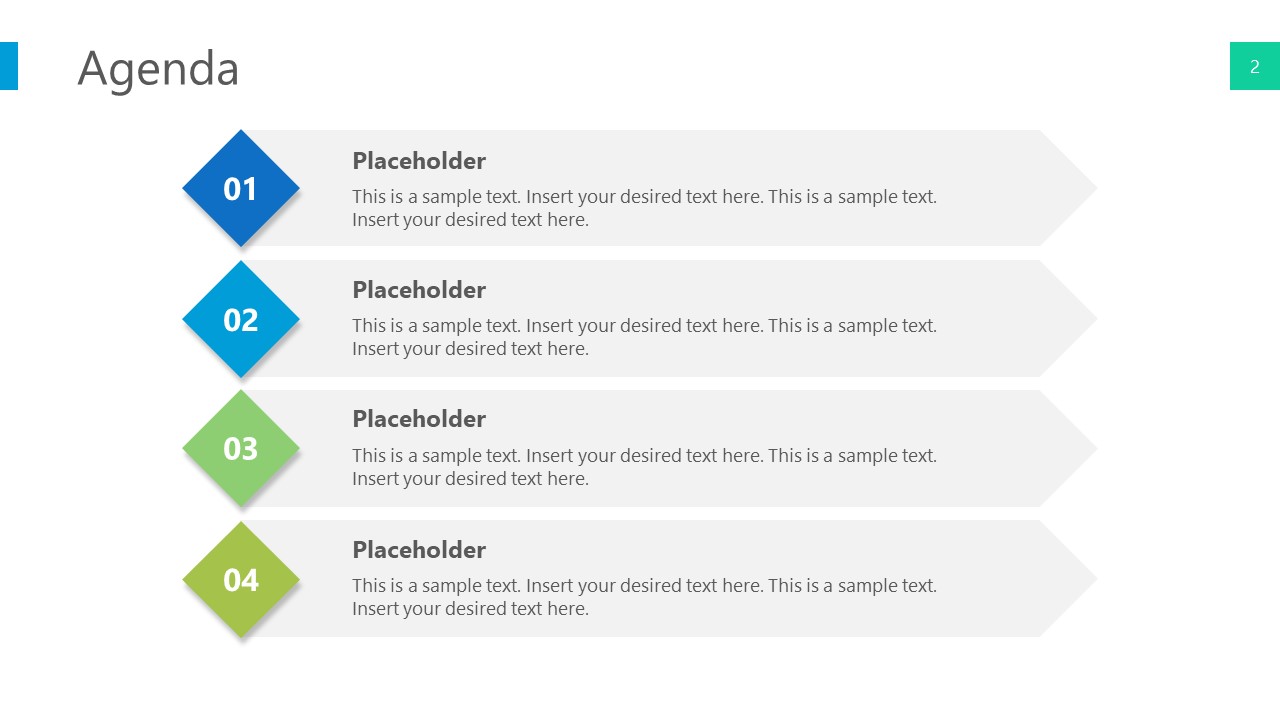Select the arrow tip of the fourth banner
This screenshot has width=1280, height=720.
coord(1072,578)
